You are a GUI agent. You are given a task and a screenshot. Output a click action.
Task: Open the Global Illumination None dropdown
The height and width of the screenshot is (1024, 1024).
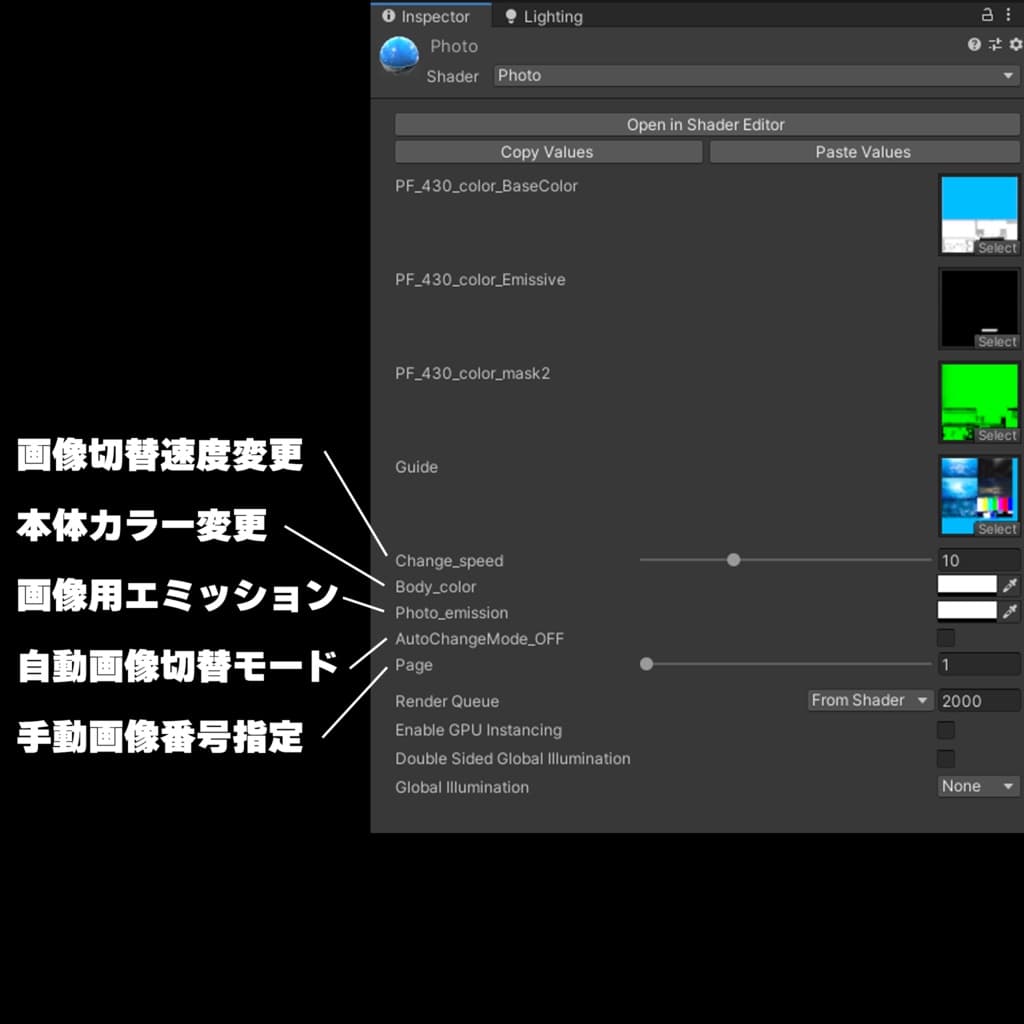click(x=978, y=787)
